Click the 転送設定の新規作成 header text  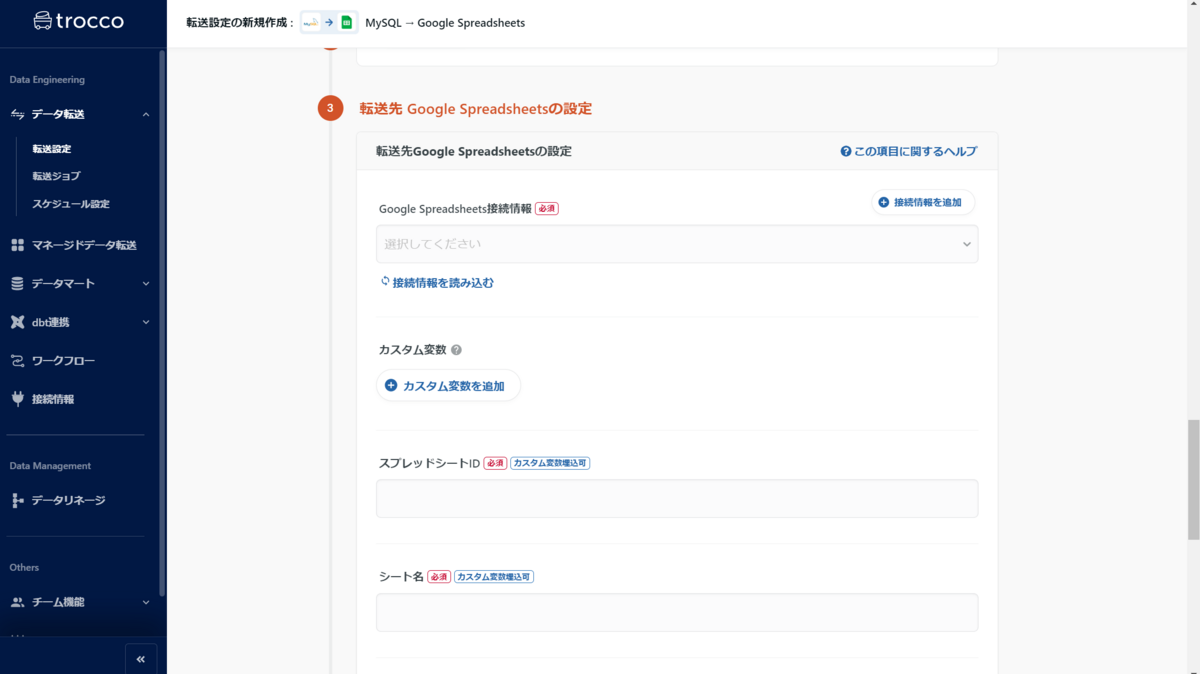tap(240, 23)
